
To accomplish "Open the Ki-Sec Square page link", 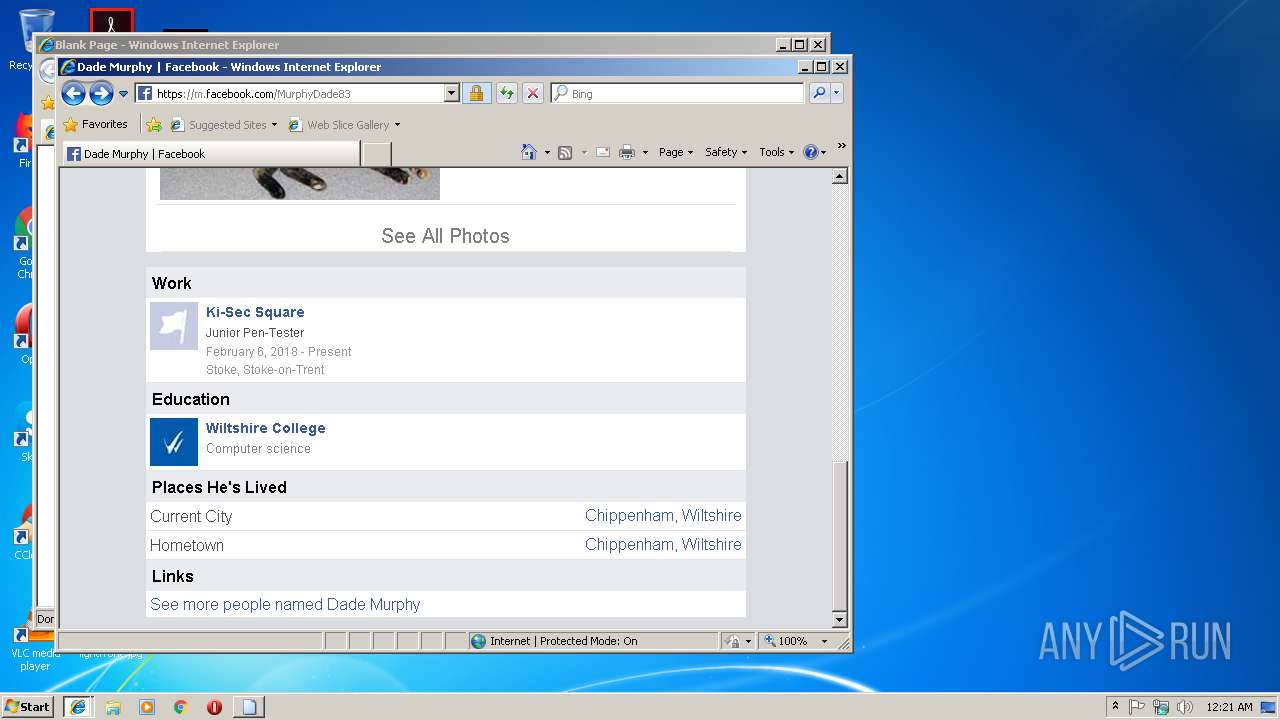I will [255, 312].
